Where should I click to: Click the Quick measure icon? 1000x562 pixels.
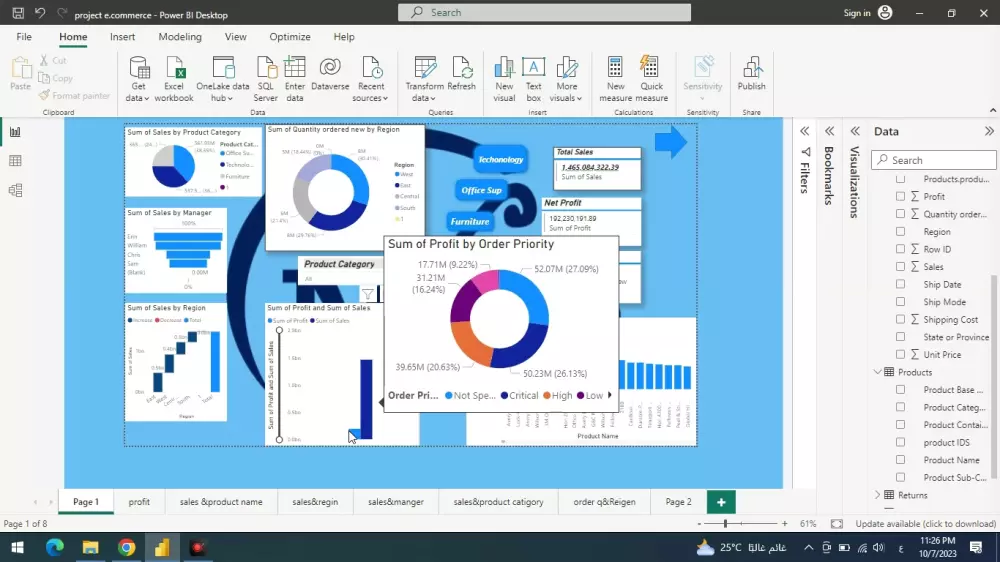(x=651, y=79)
